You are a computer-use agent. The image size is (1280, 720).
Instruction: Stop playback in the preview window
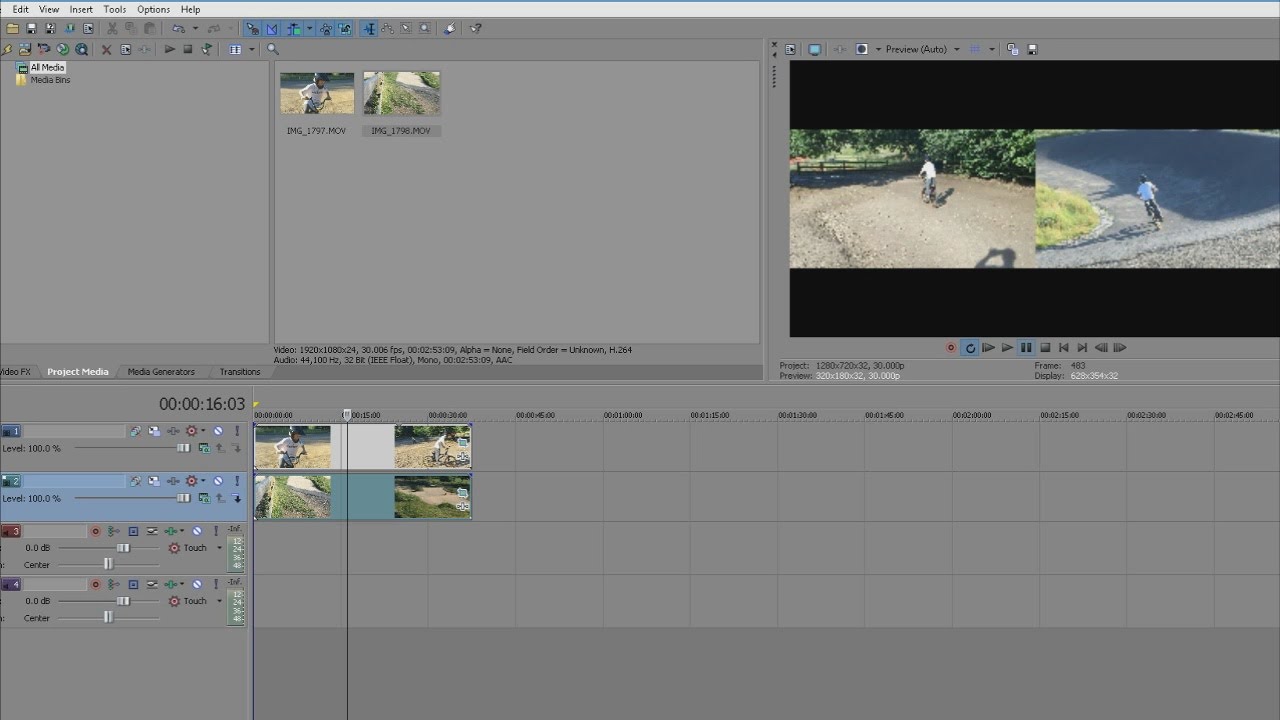(1045, 348)
